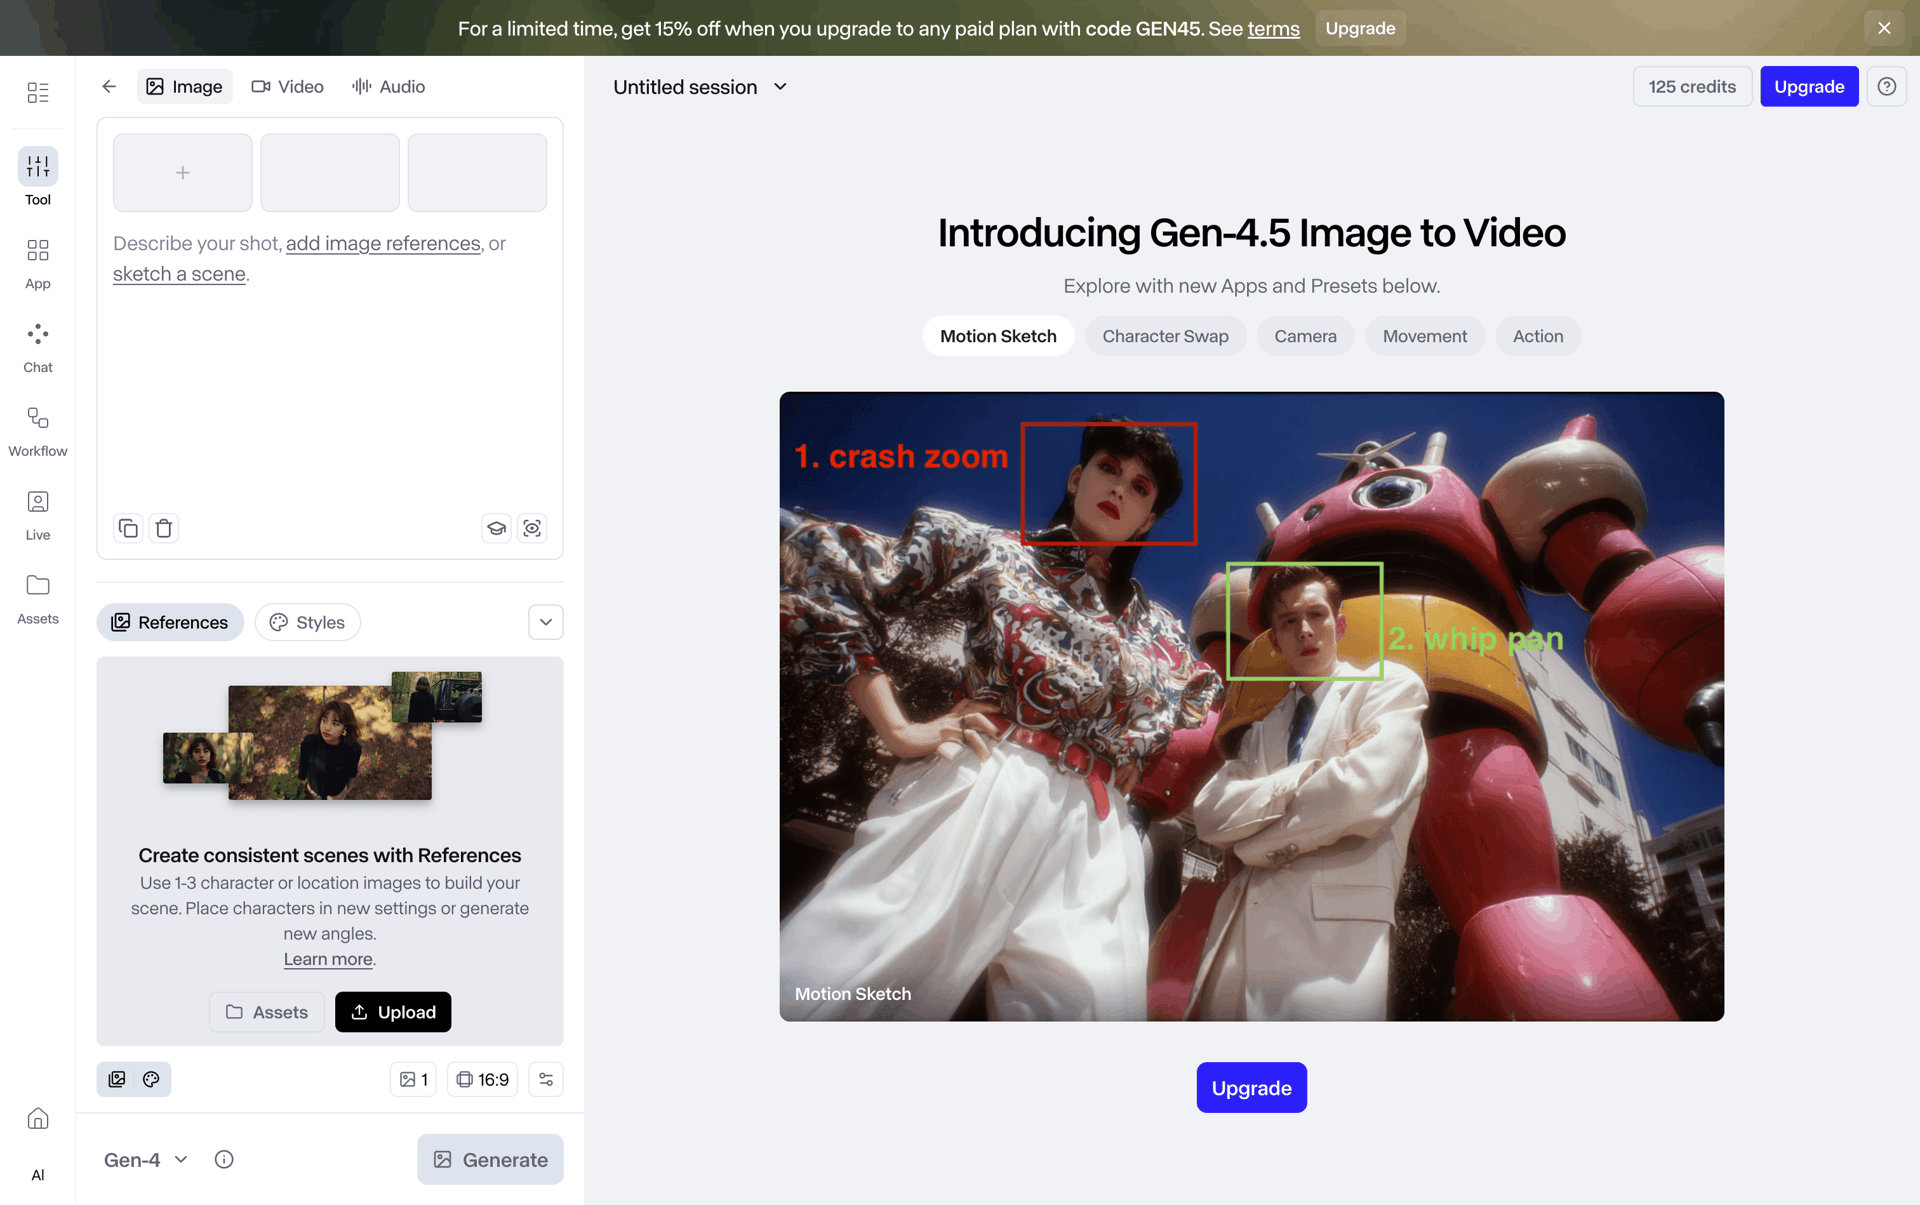Viewport: 1920px width, 1205px height.
Task: Dismiss the promo banner with X
Action: [x=1884, y=28]
